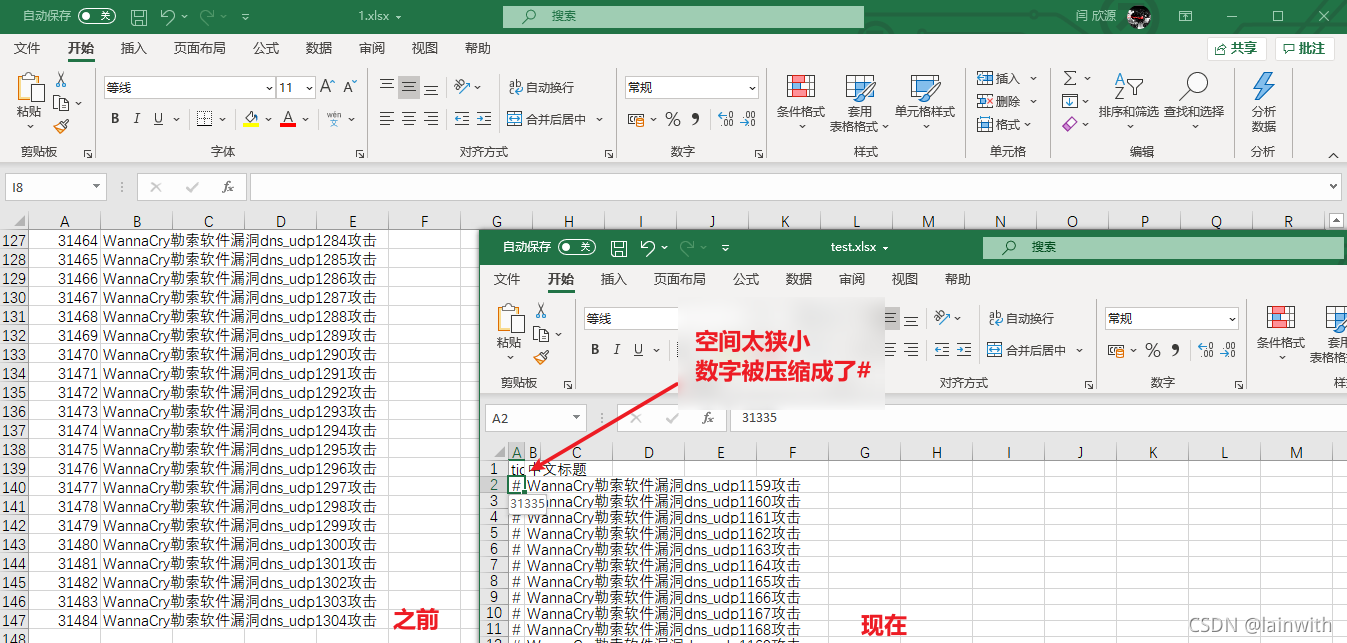Switch to 公式 Formulas tab in test.xlsx

[x=746, y=279]
